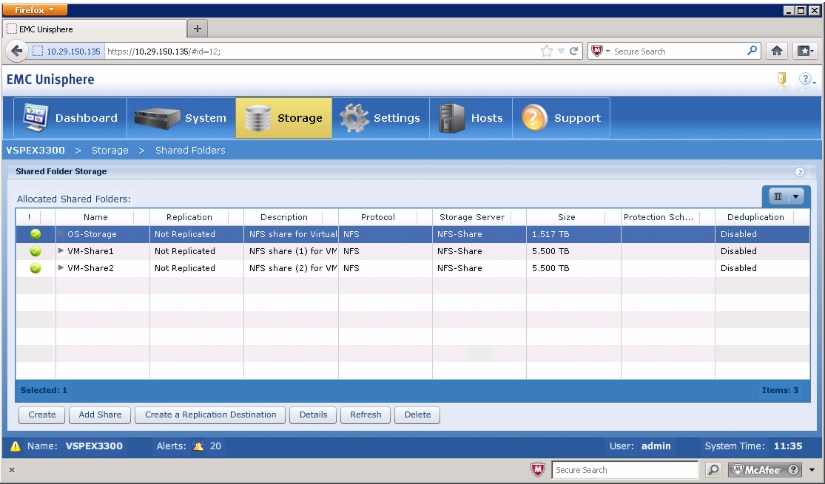This screenshot has height=484, width=825.
Task: Sort by the Deduplication column header
Action: (756, 217)
